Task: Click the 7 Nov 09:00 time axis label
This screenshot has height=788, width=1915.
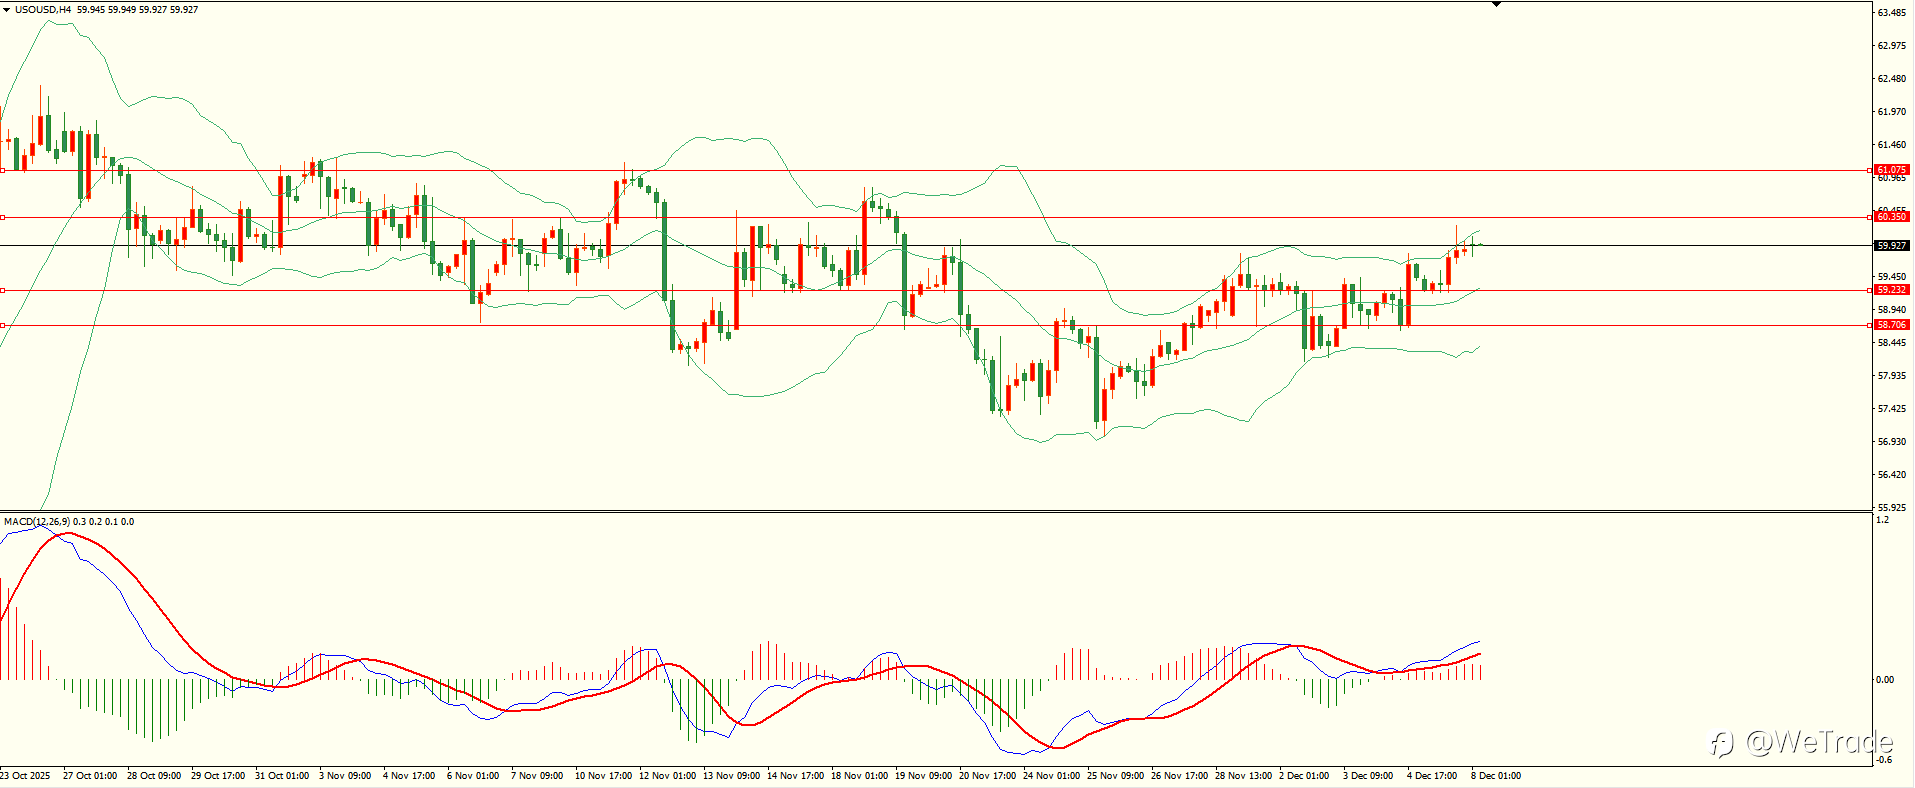Action: (537, 776)
